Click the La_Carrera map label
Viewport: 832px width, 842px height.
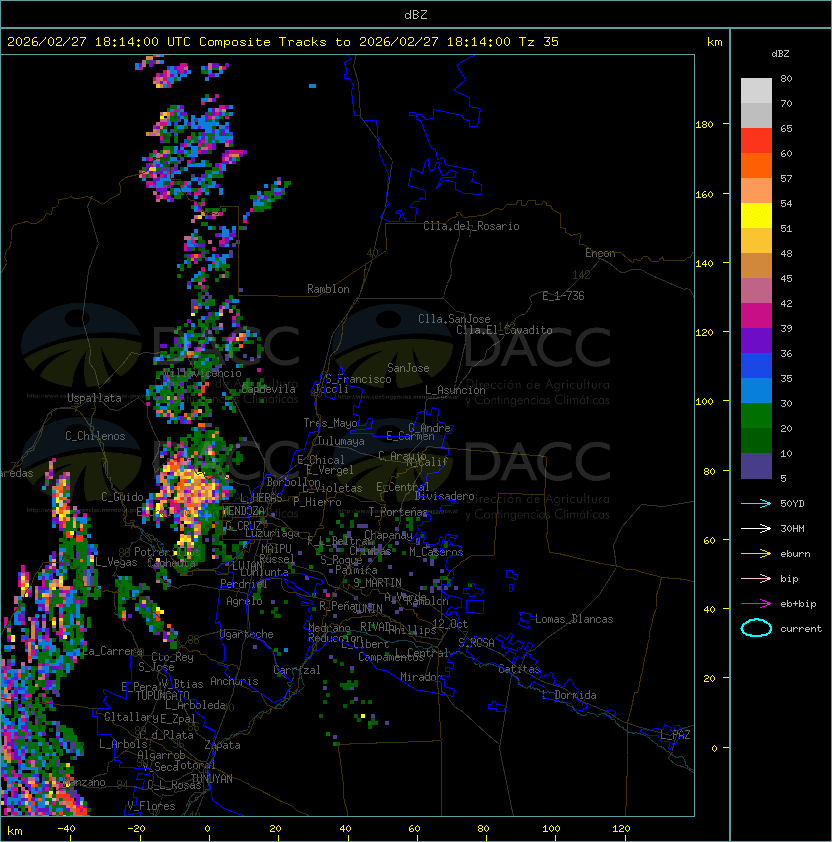pos(112,651)
